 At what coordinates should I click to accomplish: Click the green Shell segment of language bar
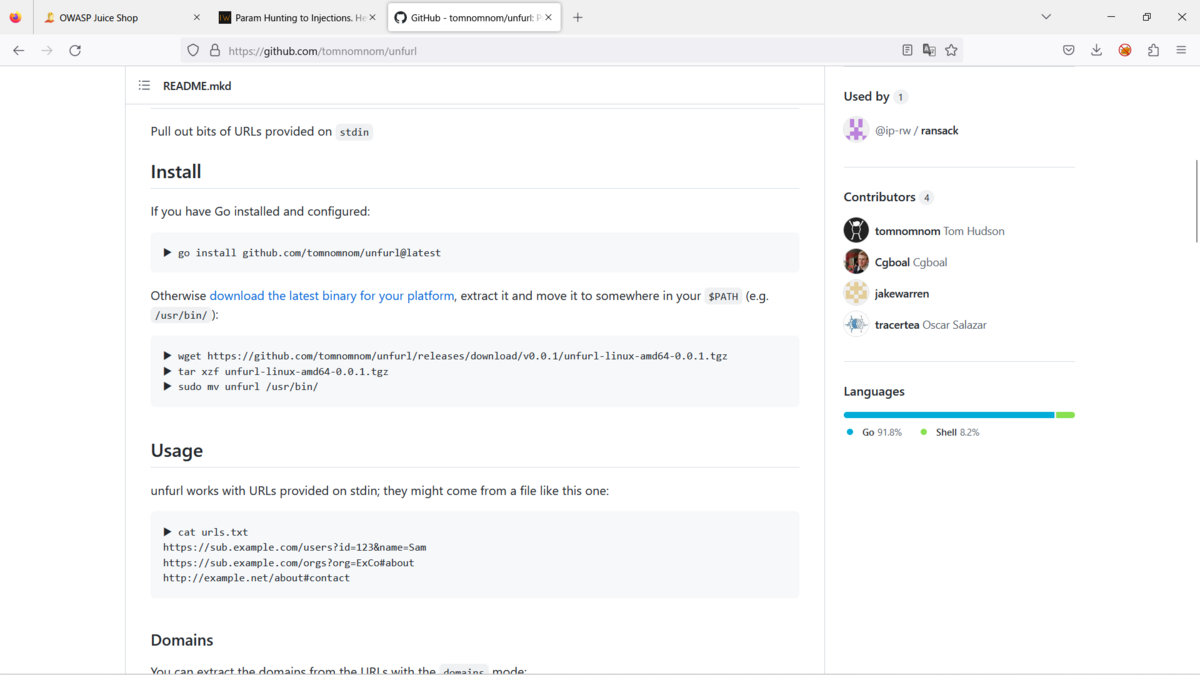tap(1065, 415)
